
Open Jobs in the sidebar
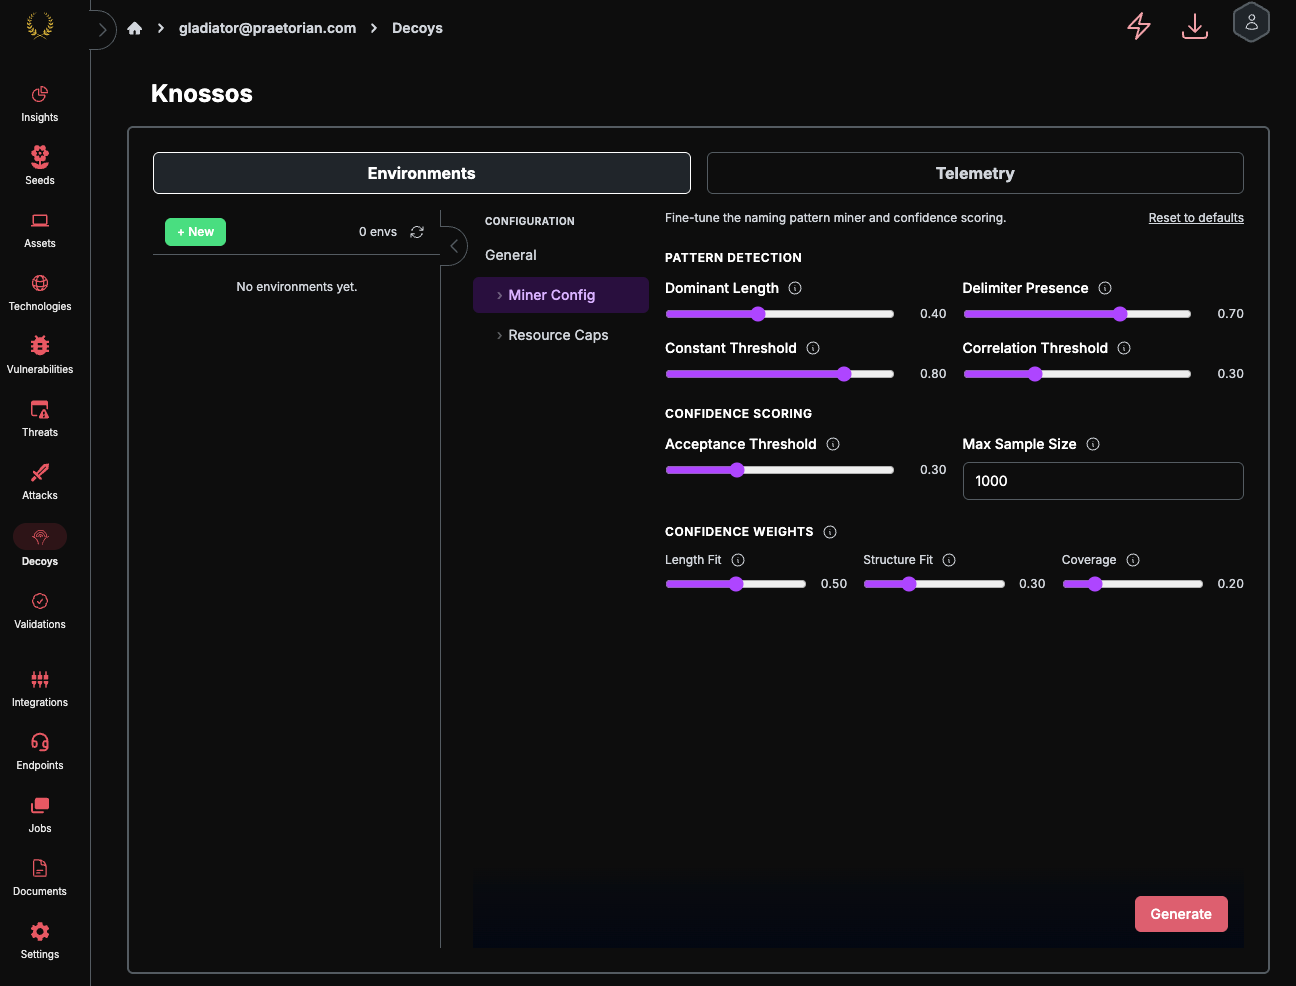click(x=40, y=815)
